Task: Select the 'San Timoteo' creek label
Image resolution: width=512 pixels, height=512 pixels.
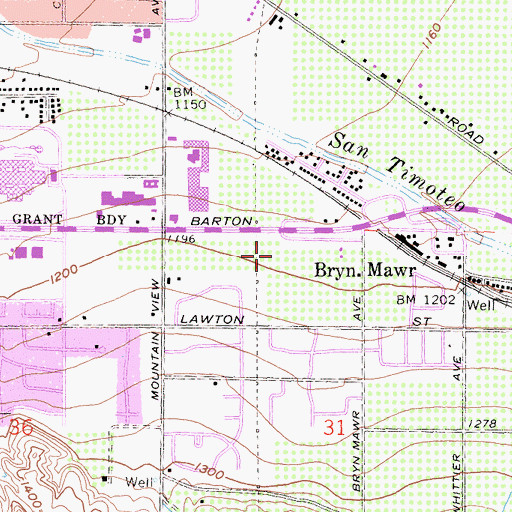Action: (397, 172)
